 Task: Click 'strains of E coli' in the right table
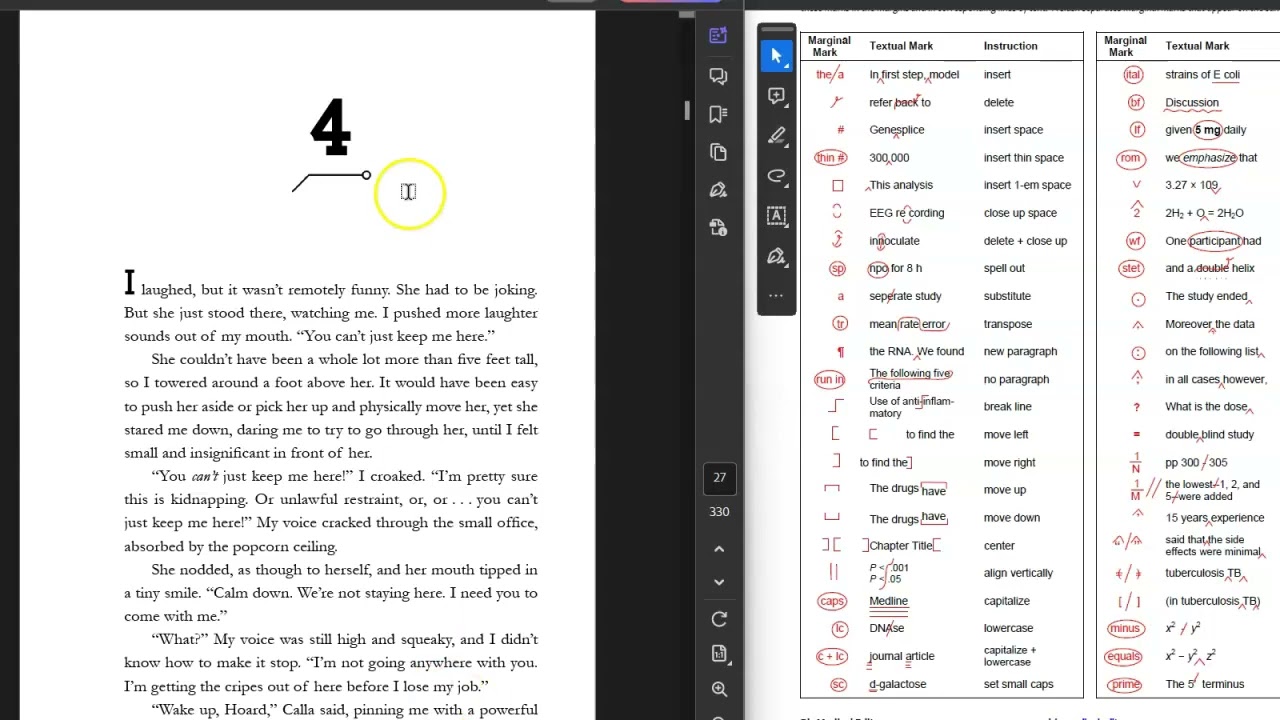point(1202,75)
